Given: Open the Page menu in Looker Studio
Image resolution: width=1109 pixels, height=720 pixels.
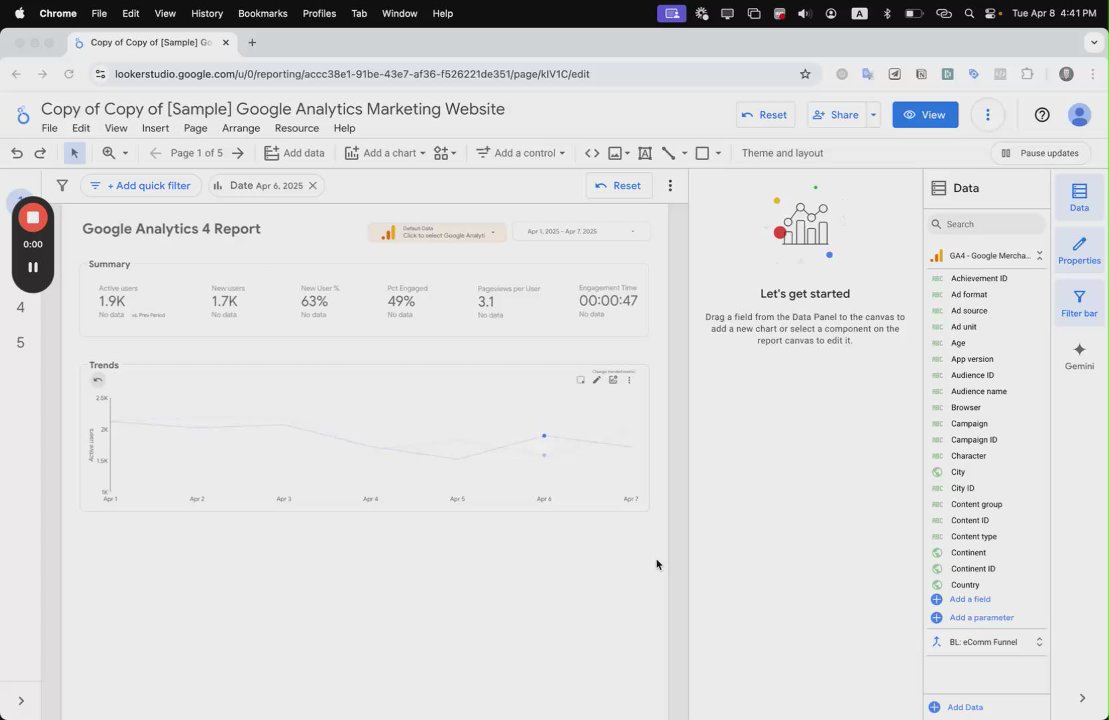Looking at the screenshot, I should (x=195, y=128).
